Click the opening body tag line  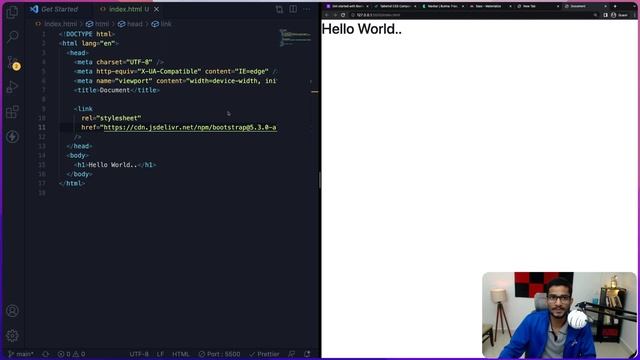coord(78,156)
